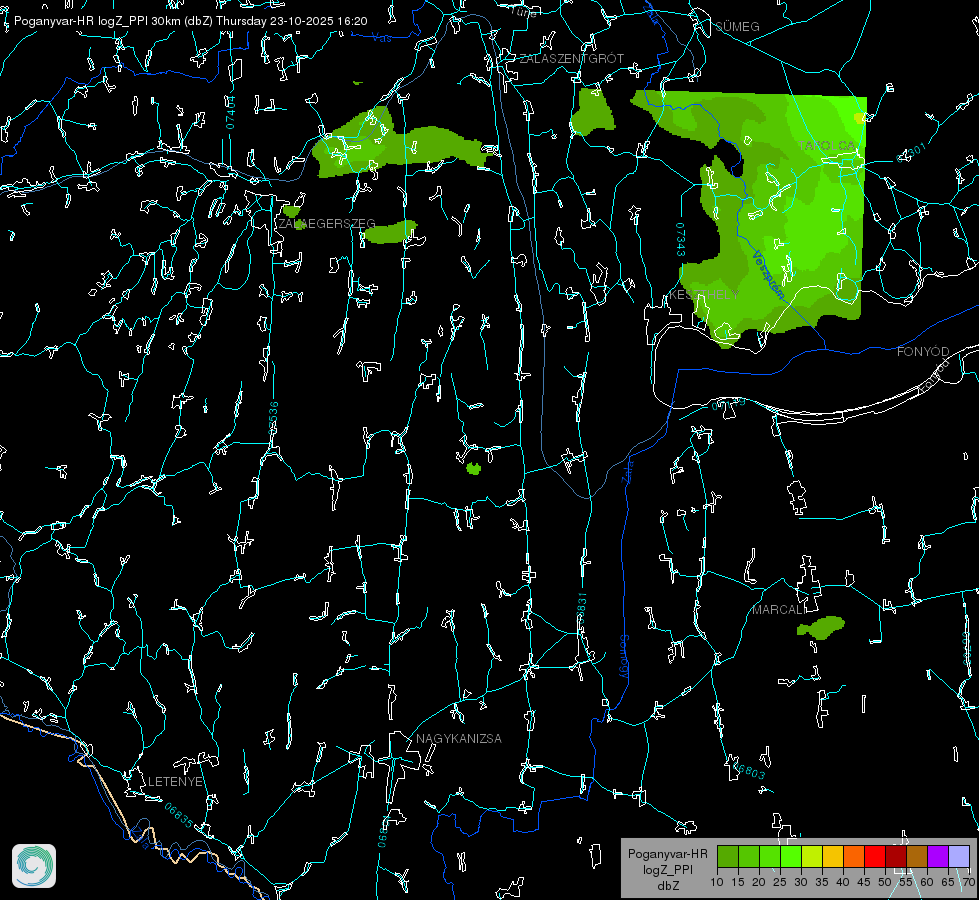Click the legend scale value 10
979x900 pixels.
coord(717,882)
